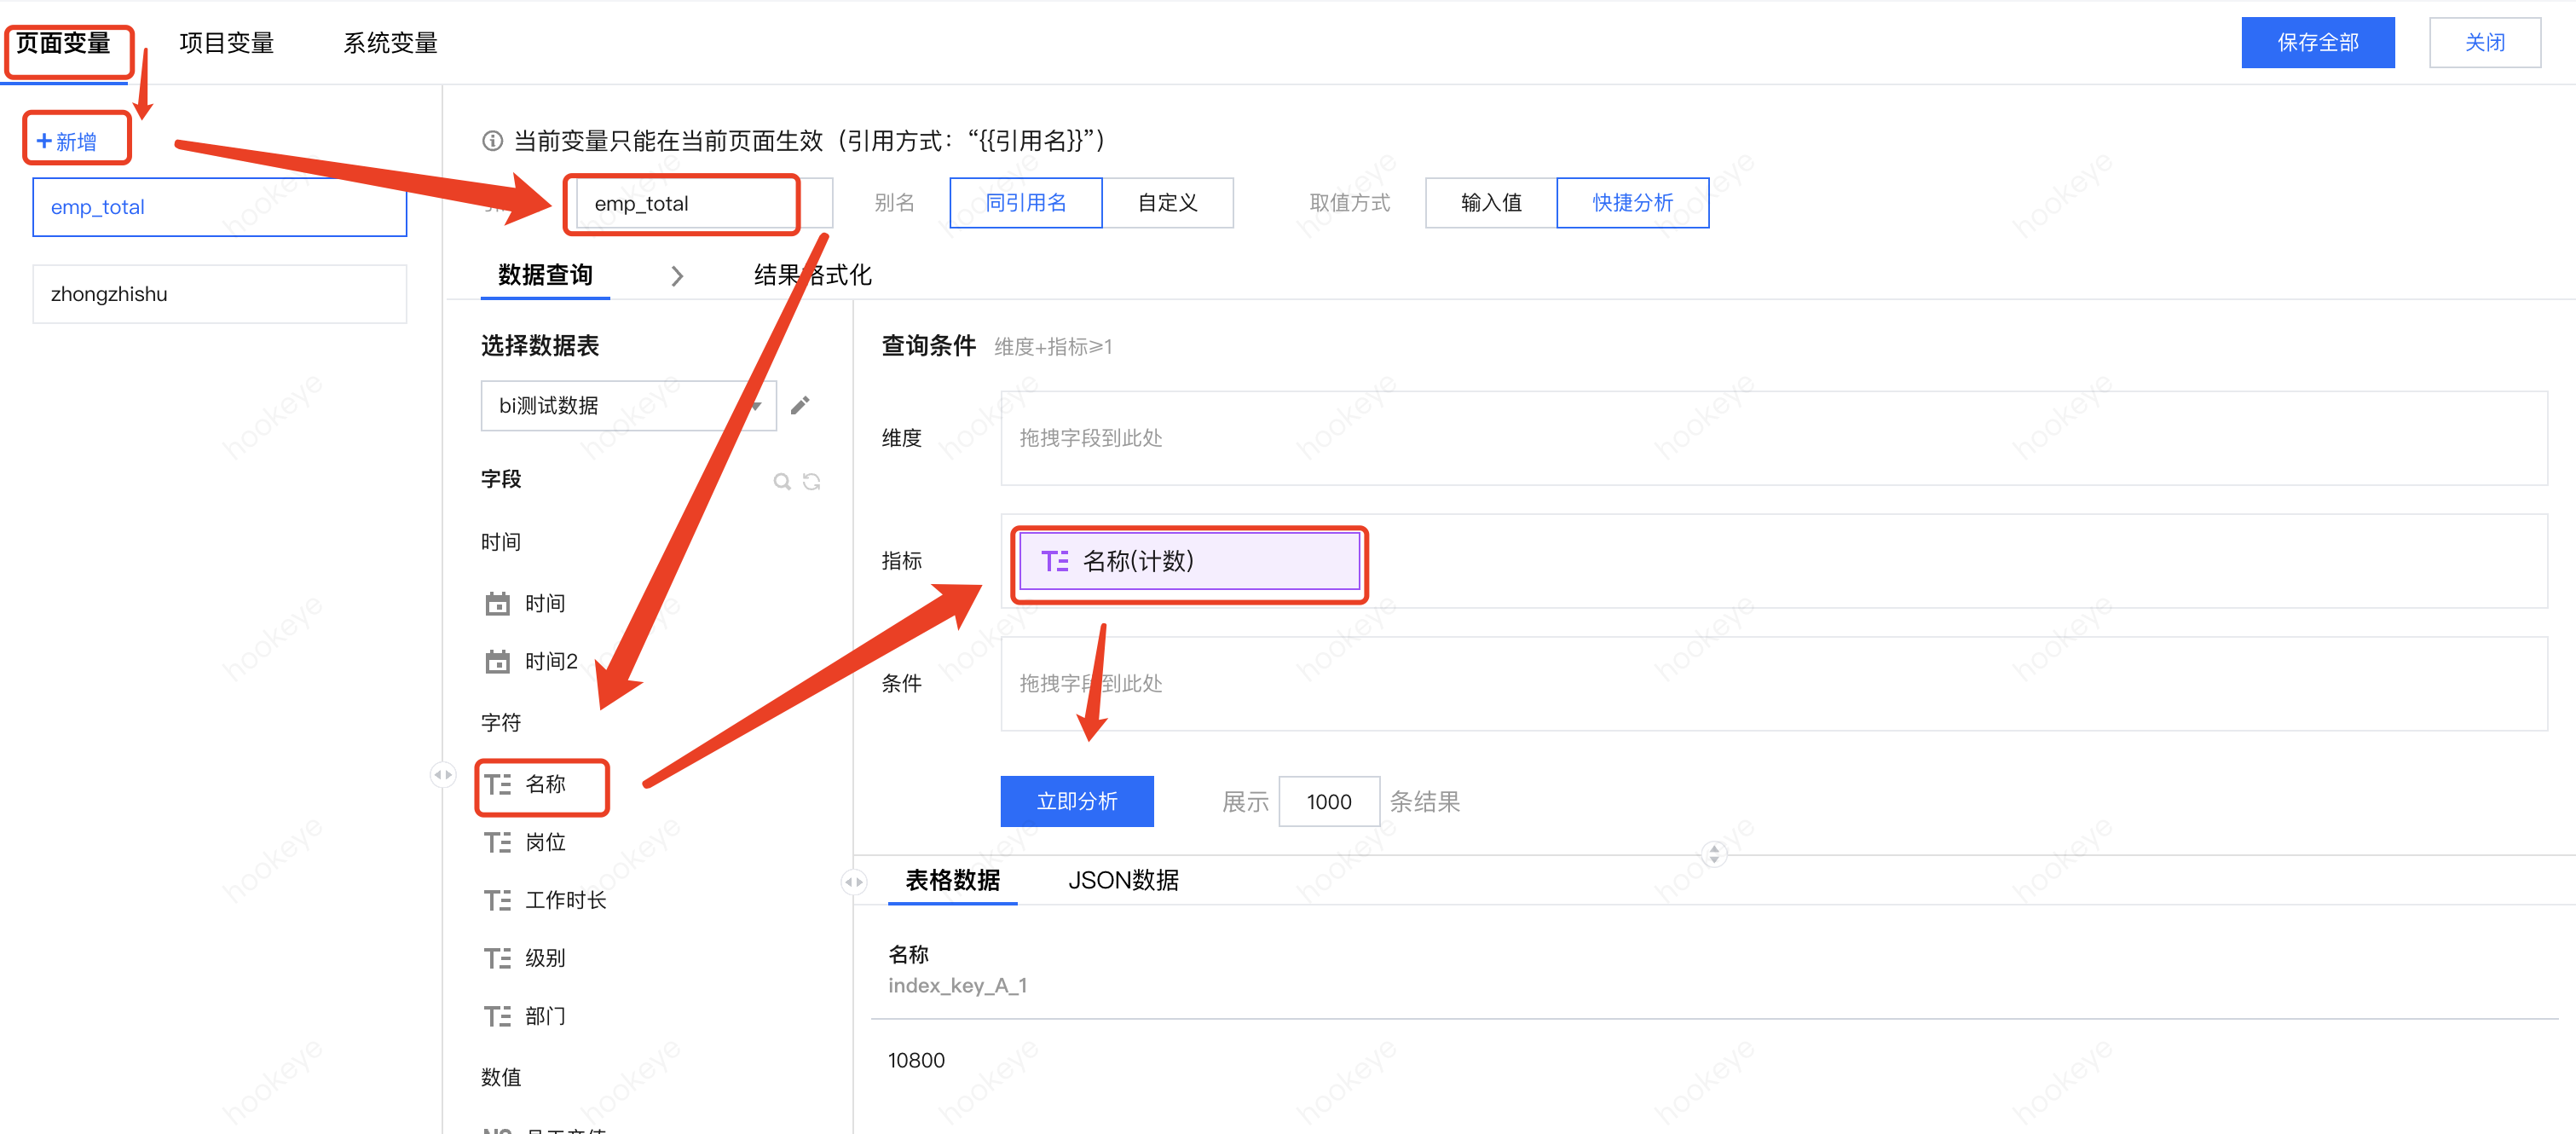
Task: Click the edit pencil icon beside data table
Action: pos(800,405)
